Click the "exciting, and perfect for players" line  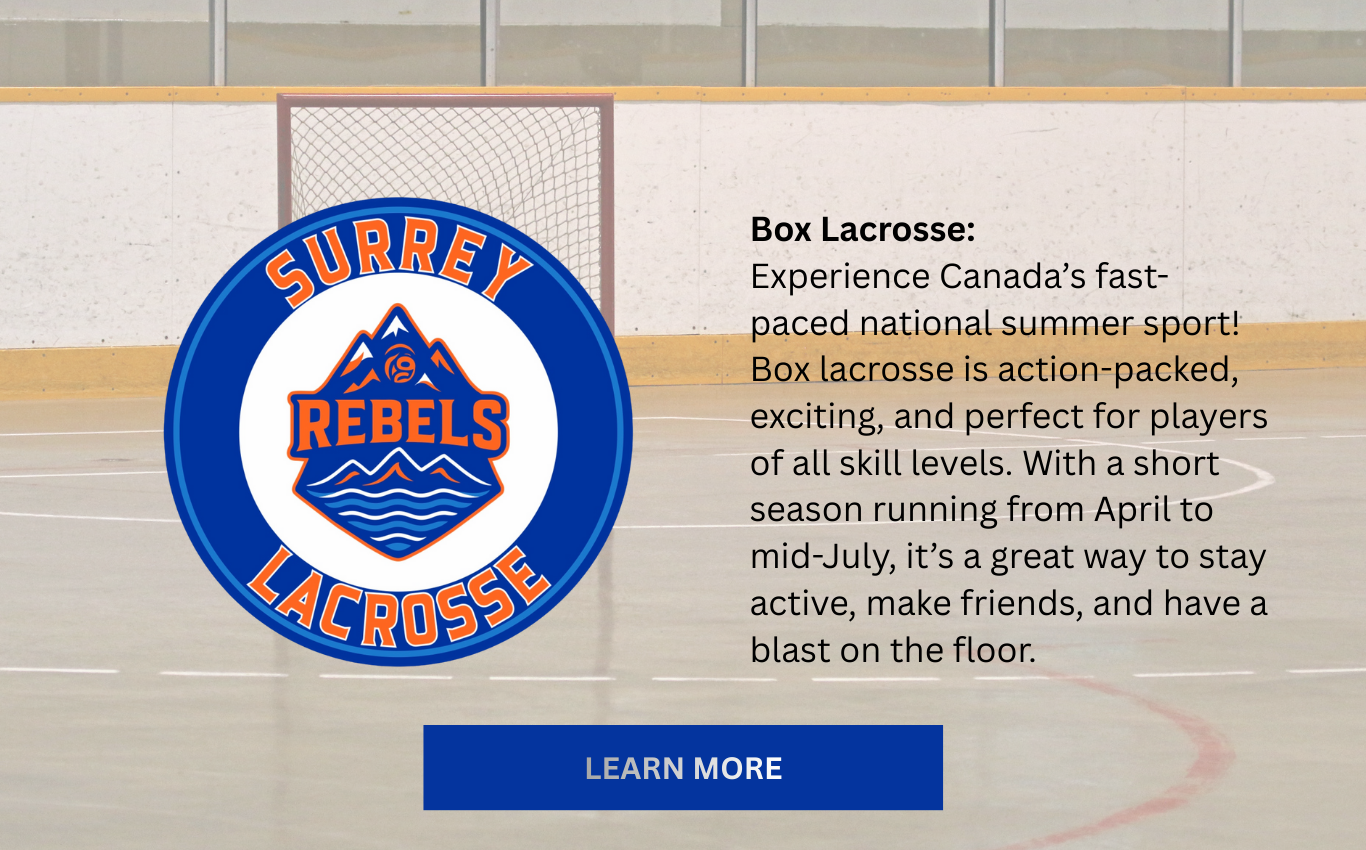click(x=1009, y=416)
